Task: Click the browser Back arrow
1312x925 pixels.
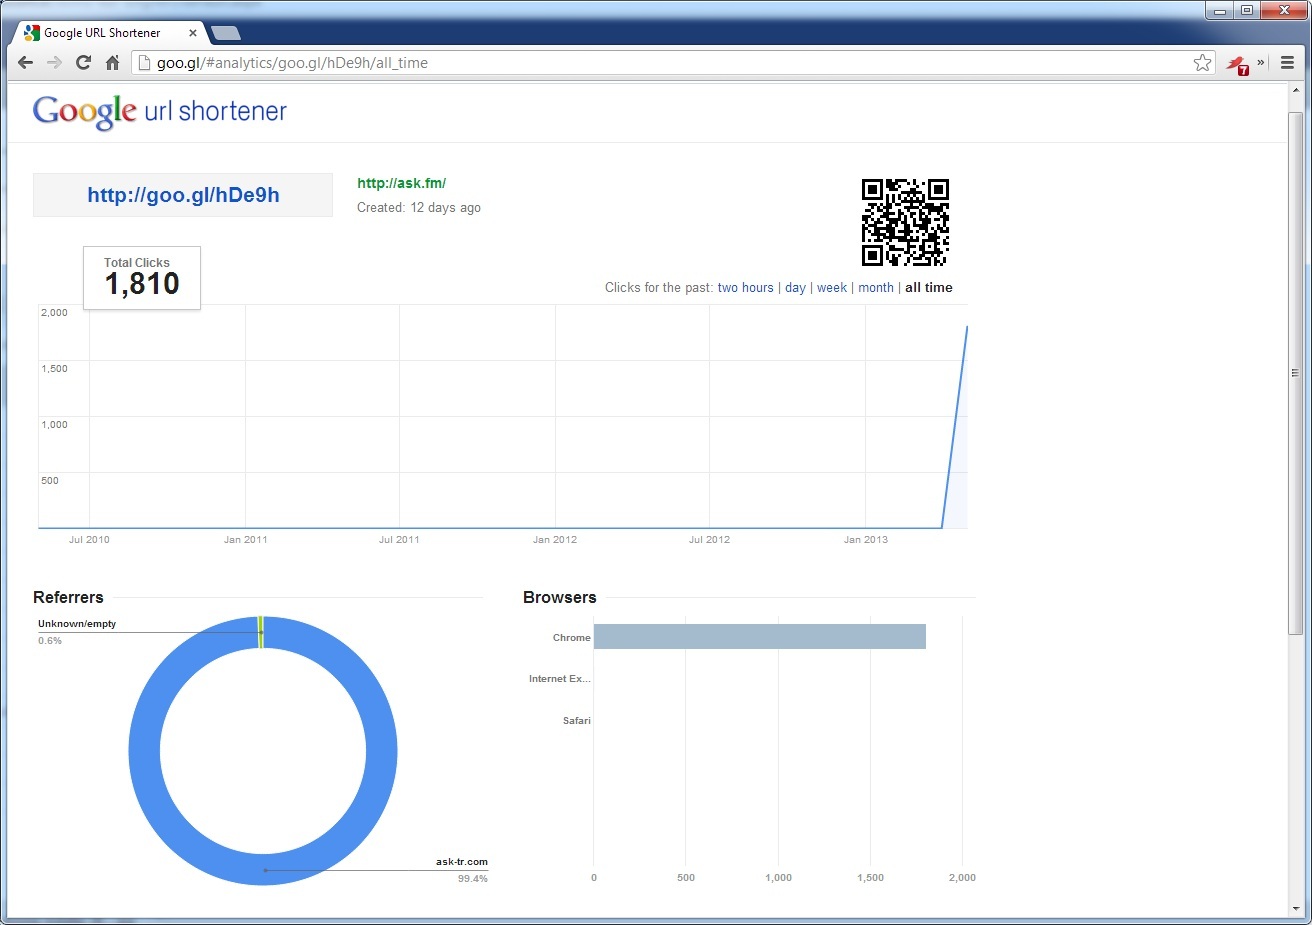Action: tap(26, 62)
